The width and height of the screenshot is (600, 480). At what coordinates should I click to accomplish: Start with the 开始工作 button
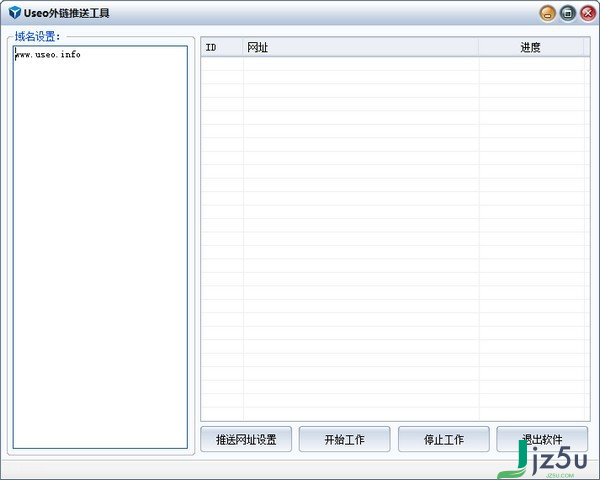coord(344,439)
